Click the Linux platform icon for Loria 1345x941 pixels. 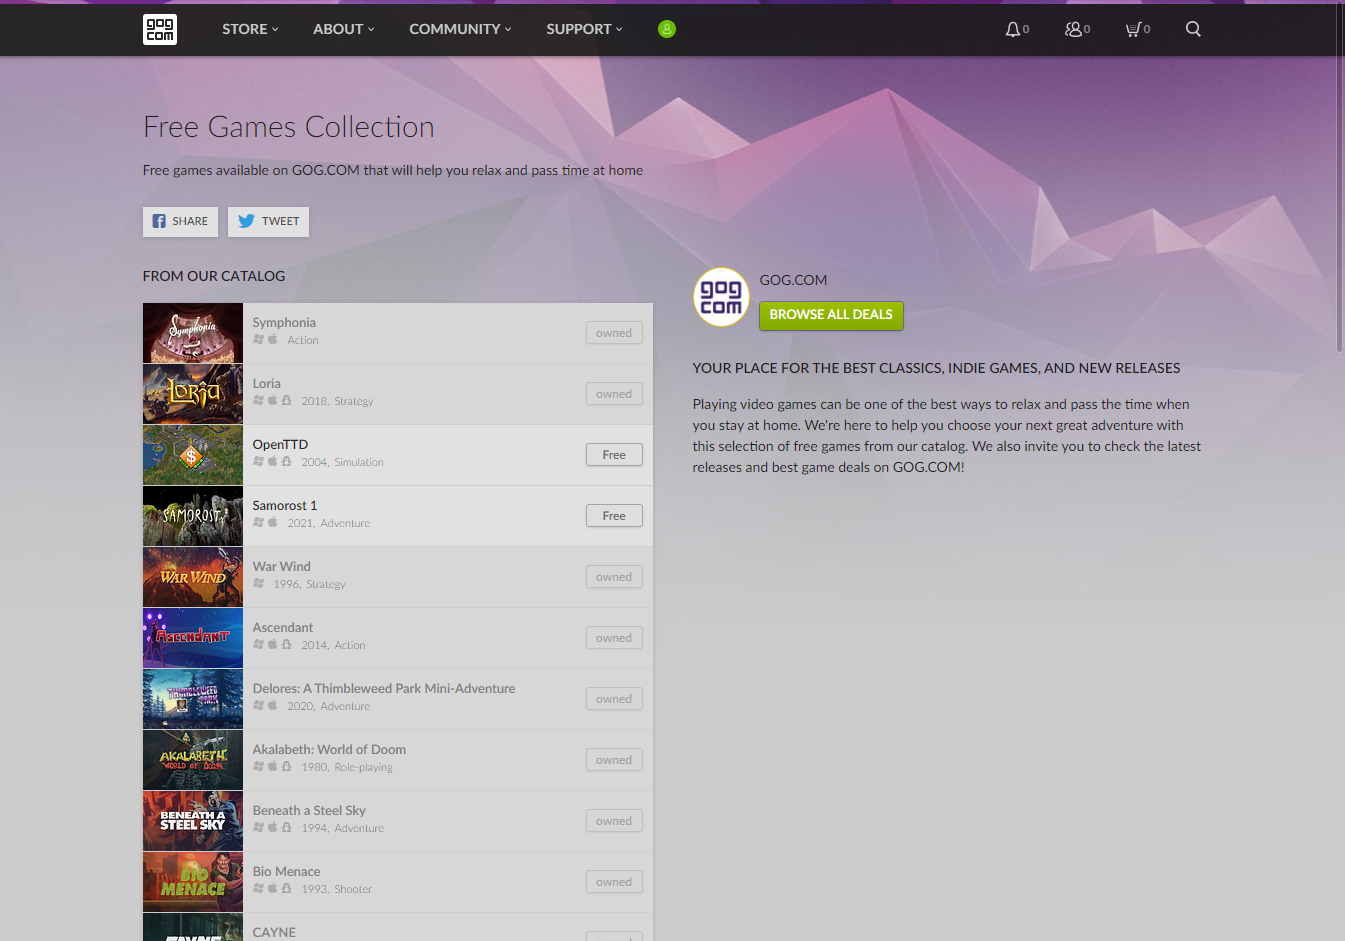pos(286,400)
